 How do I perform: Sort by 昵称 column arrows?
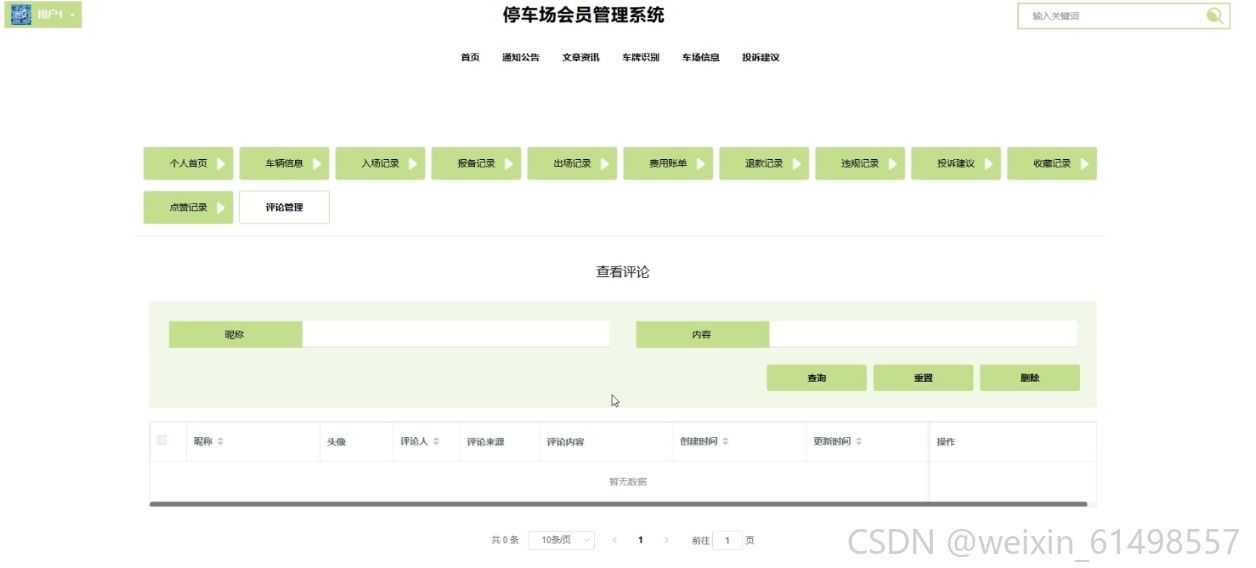click(x=220, y=442)
